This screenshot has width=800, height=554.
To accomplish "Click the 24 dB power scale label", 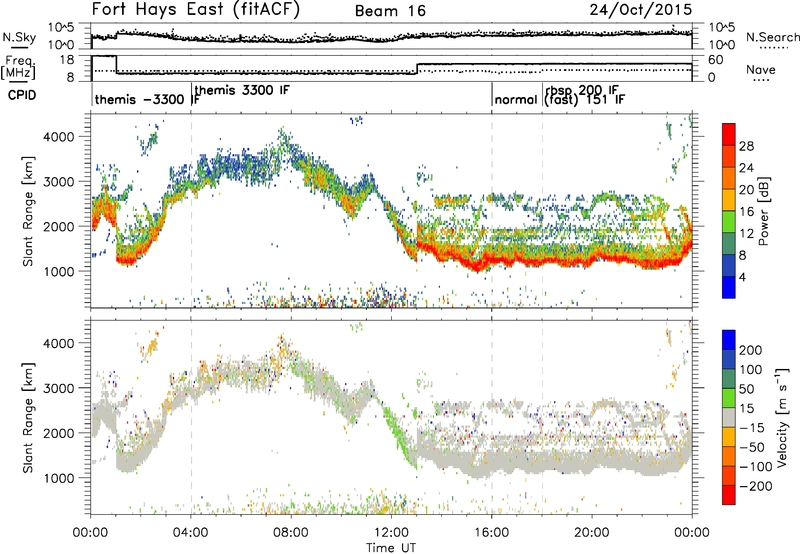I will (x=746, y=168).
